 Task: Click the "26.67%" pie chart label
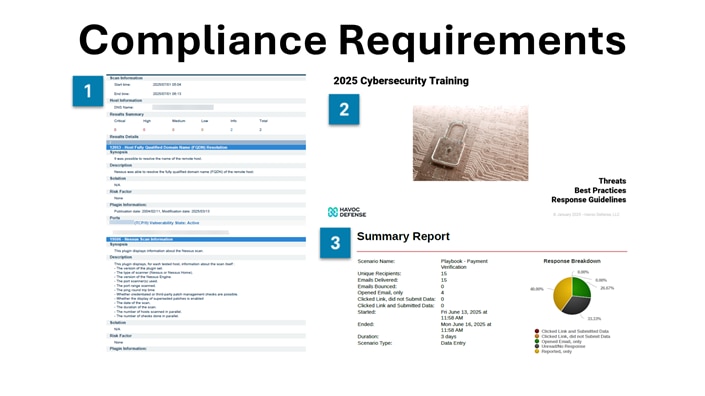coord(607,288)
